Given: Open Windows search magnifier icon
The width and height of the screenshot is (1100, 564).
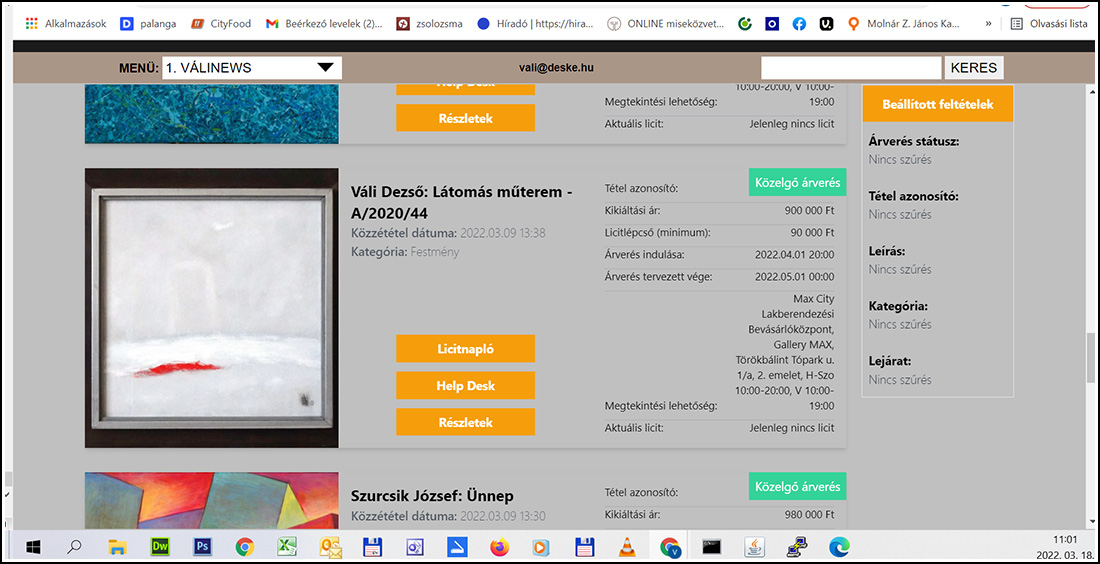Looking at the screenshot, I should (74, 546).
